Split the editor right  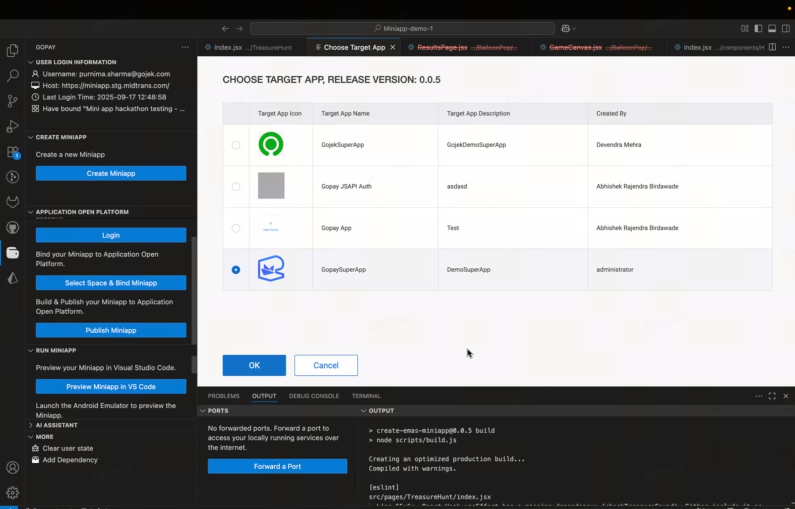(x=772, y=47)
